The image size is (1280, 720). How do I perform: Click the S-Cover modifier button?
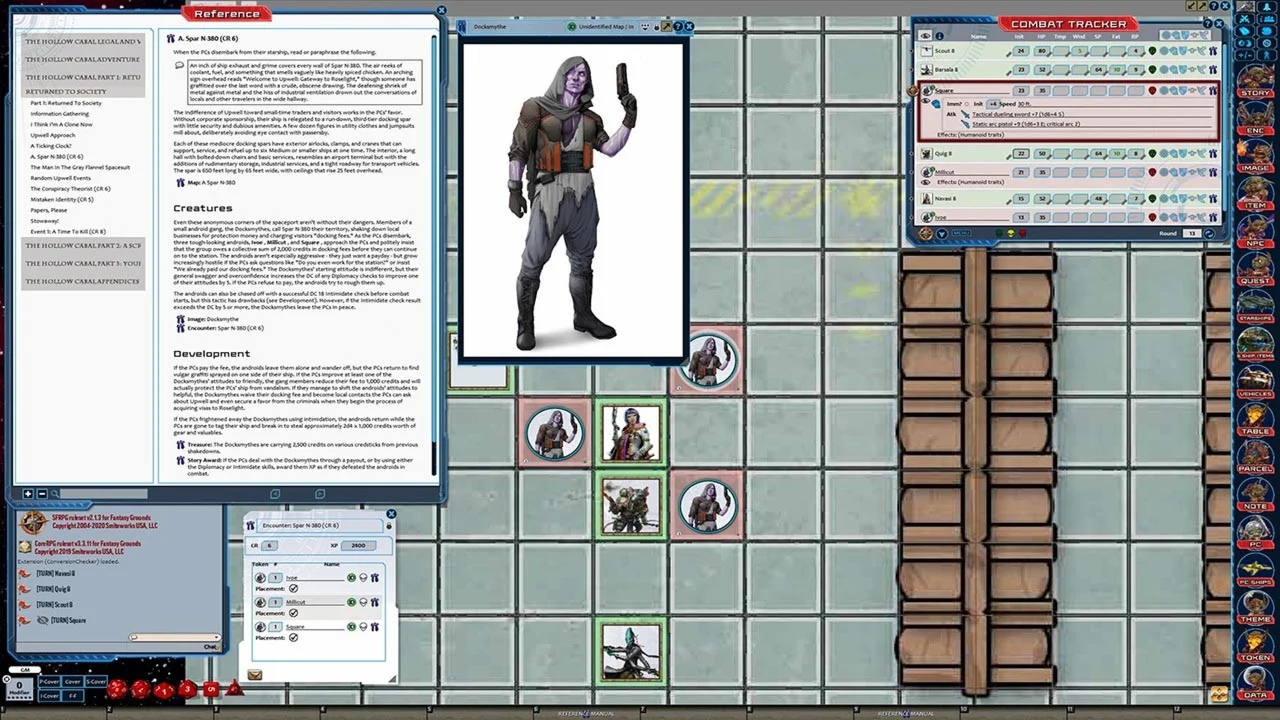pyautogui.click(x=96, y=681)
